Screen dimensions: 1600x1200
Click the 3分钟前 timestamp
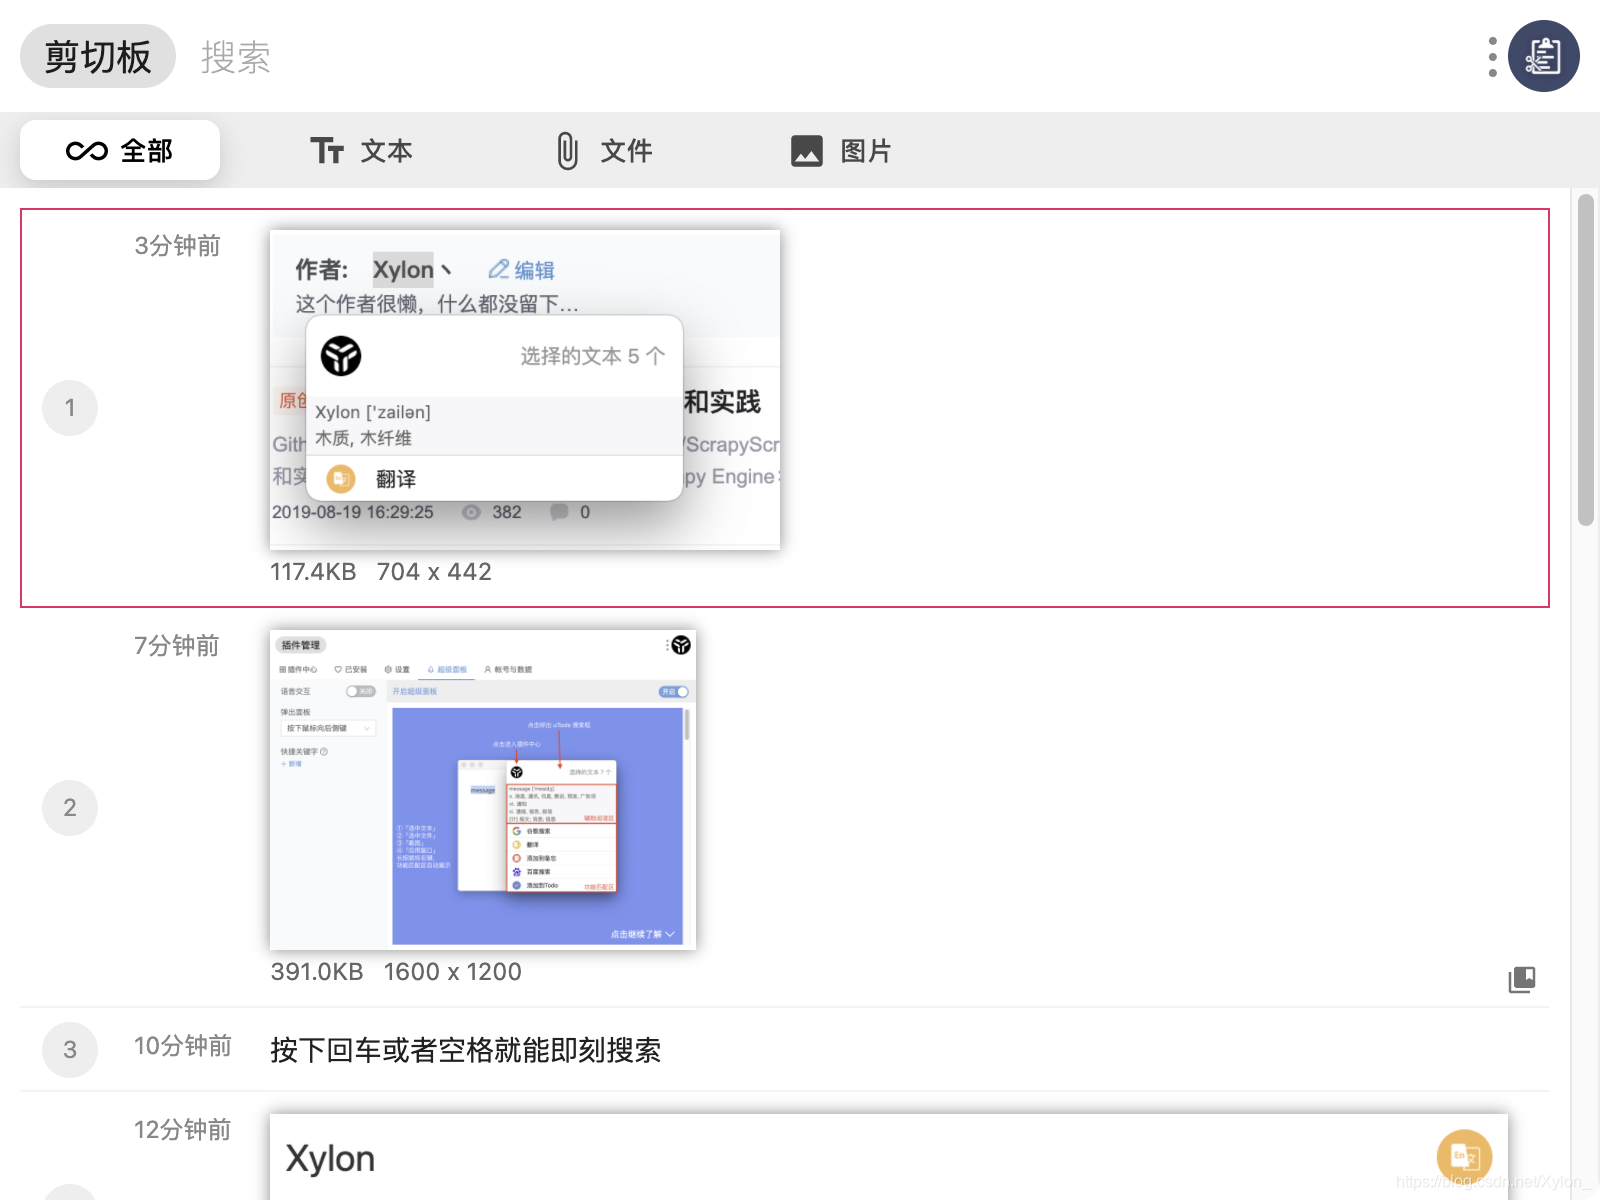pyautogui.click(x=178, y=246)
